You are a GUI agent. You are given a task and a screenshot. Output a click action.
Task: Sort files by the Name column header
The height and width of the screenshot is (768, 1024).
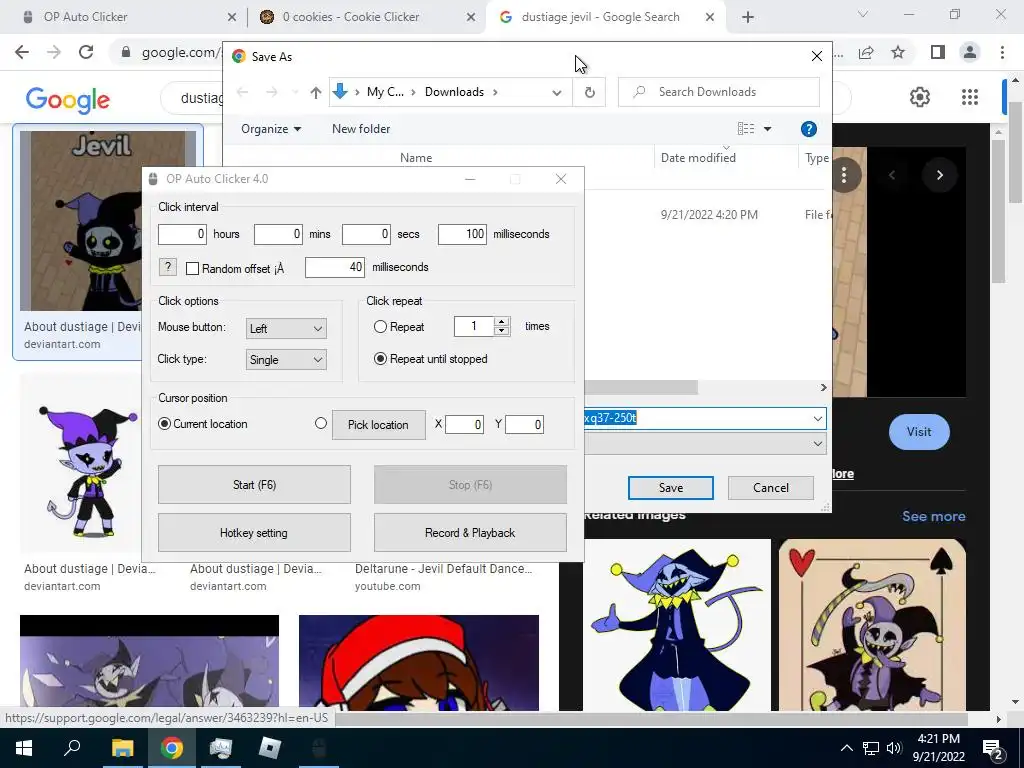pos(416,157)
